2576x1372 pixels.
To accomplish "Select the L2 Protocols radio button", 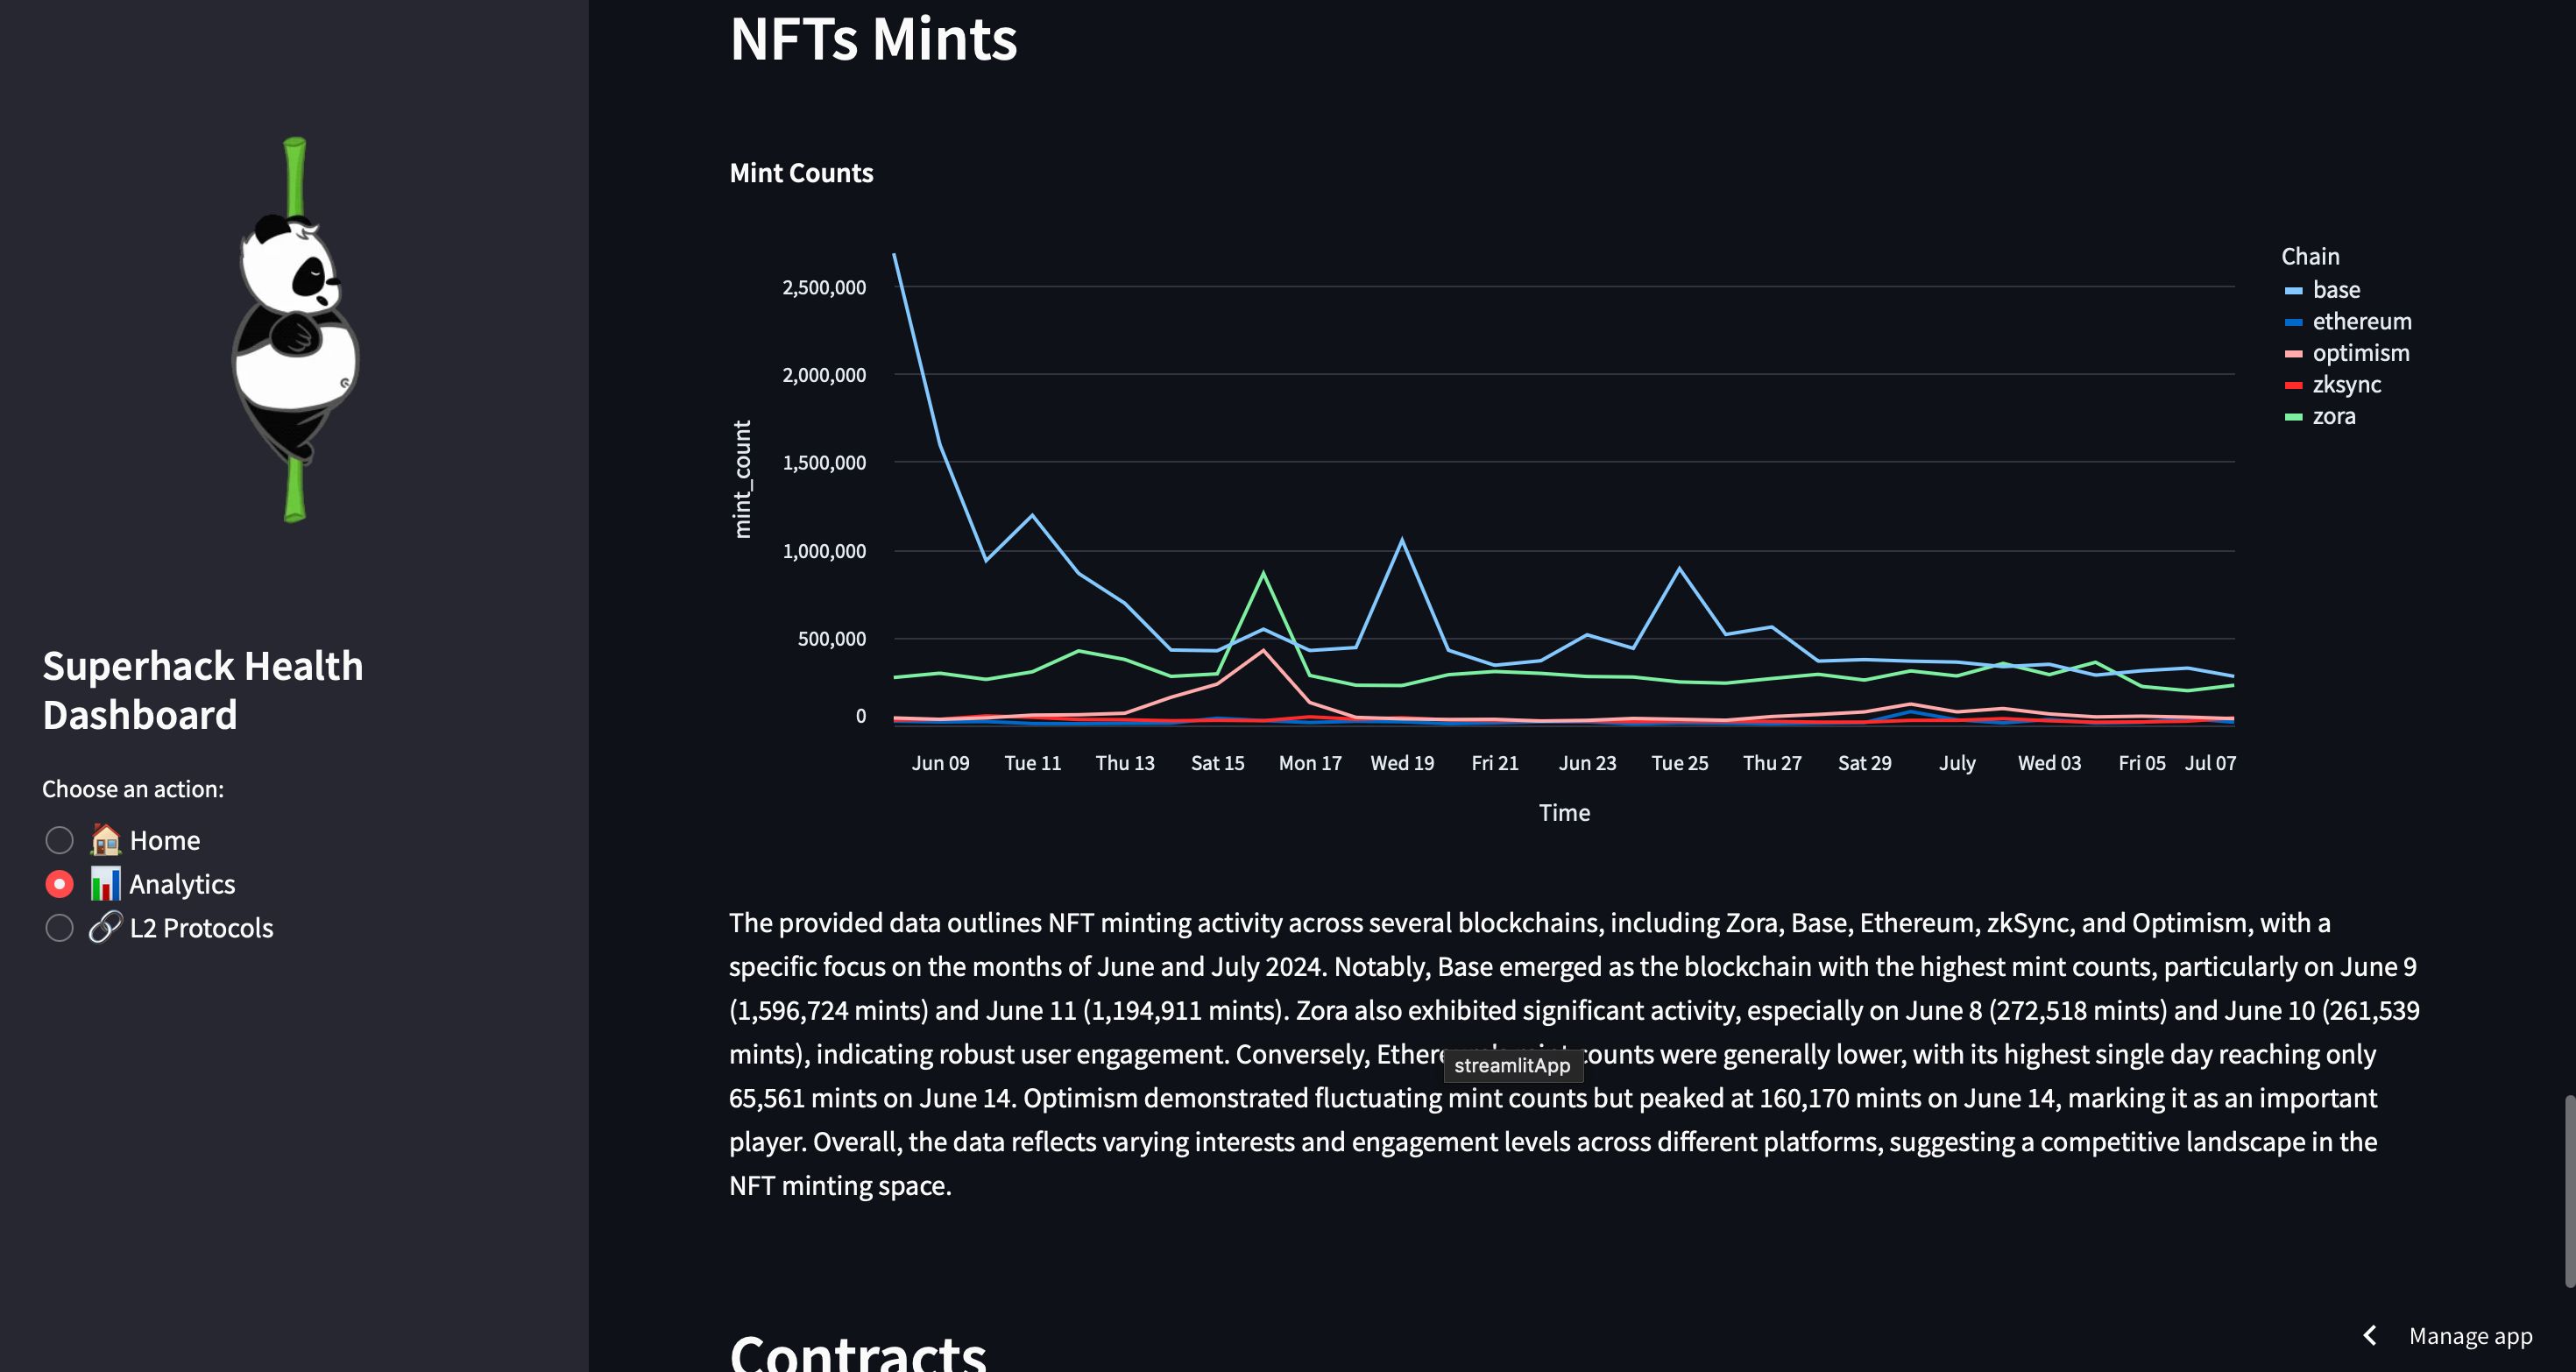I will [x=60, y=928].
